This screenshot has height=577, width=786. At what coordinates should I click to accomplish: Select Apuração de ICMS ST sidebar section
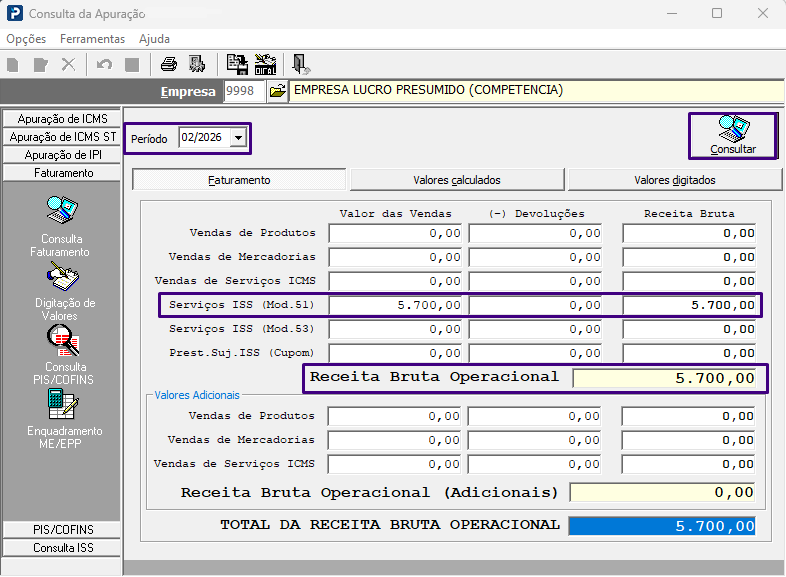pyautogui.click(x=62, y=137)
